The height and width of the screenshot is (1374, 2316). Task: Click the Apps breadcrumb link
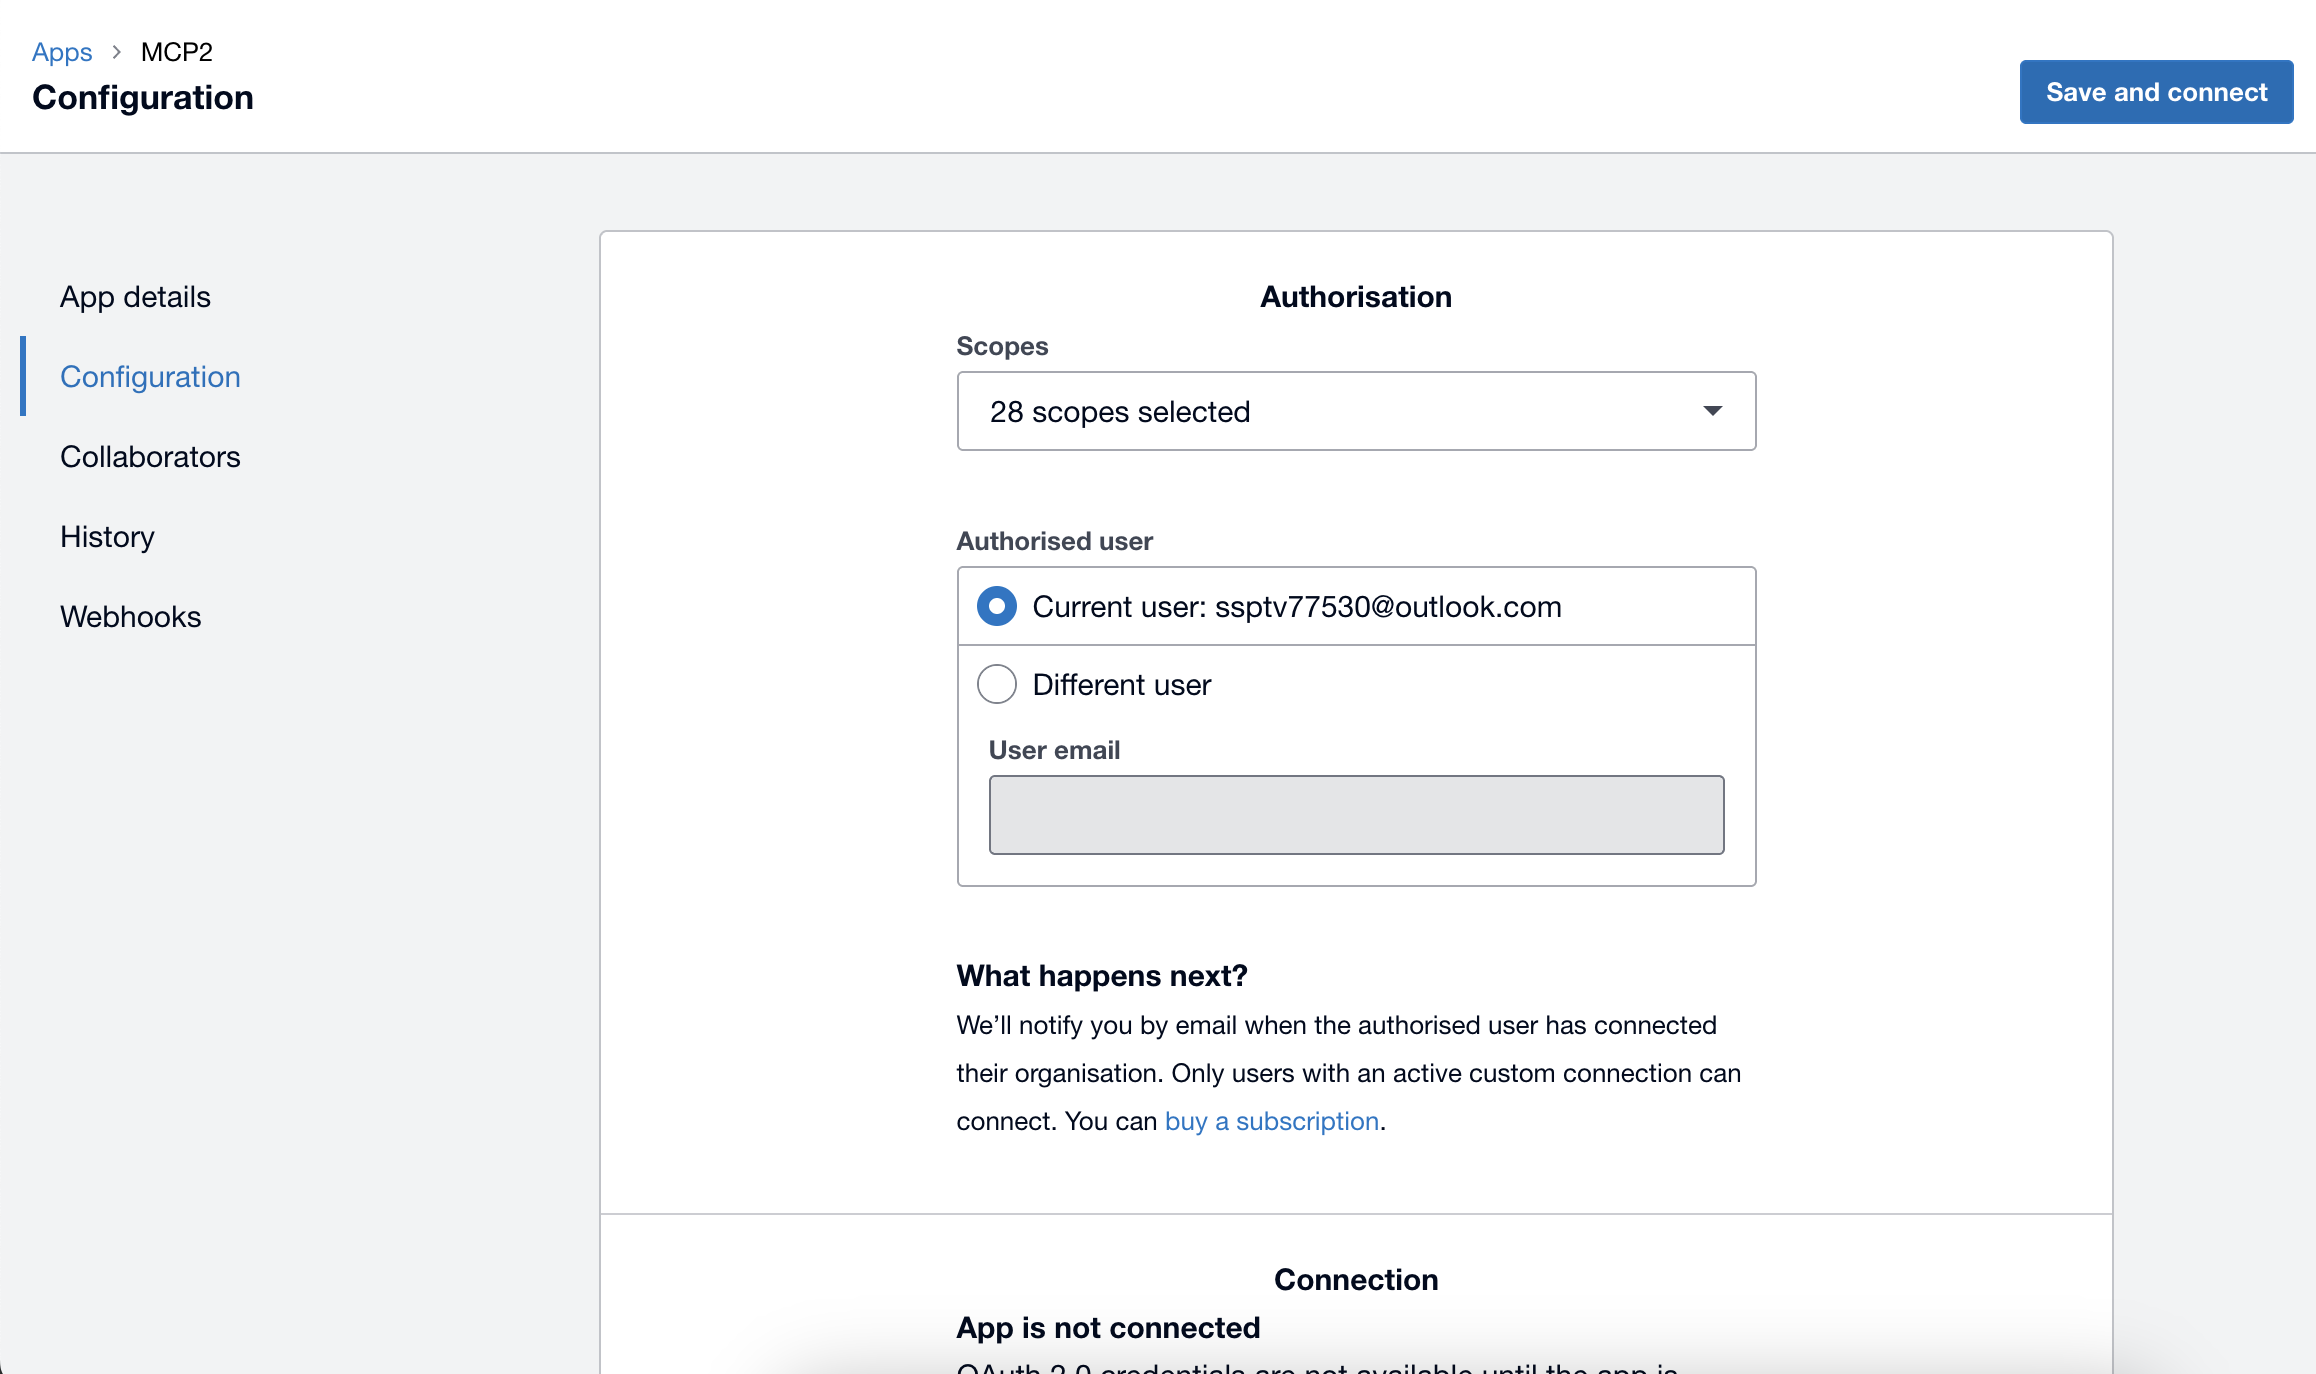[x=62, y=52]
